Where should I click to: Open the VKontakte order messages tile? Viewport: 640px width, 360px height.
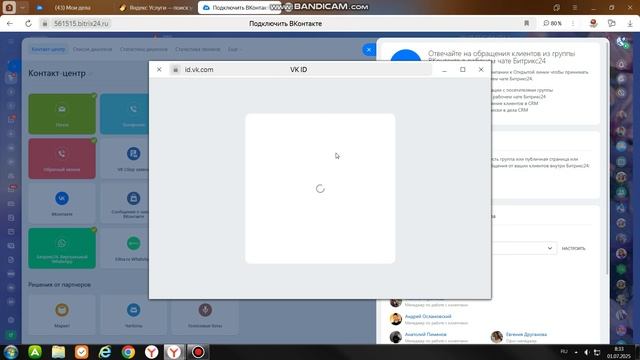coord(124,203)
